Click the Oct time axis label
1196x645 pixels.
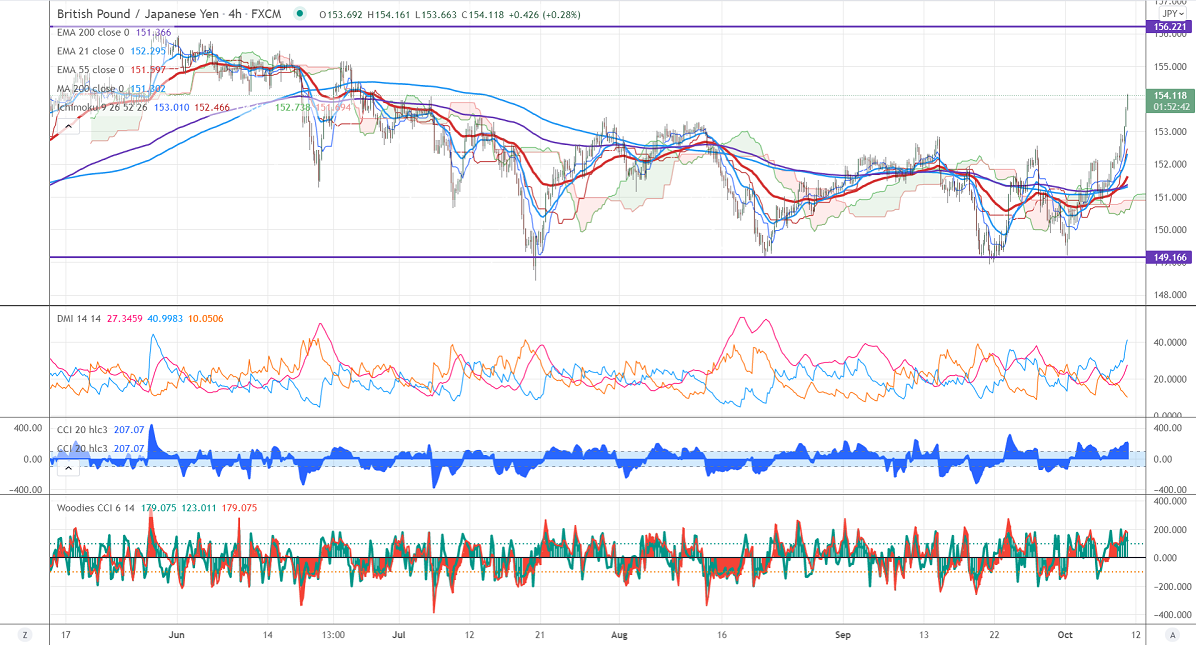[1066, 635]
